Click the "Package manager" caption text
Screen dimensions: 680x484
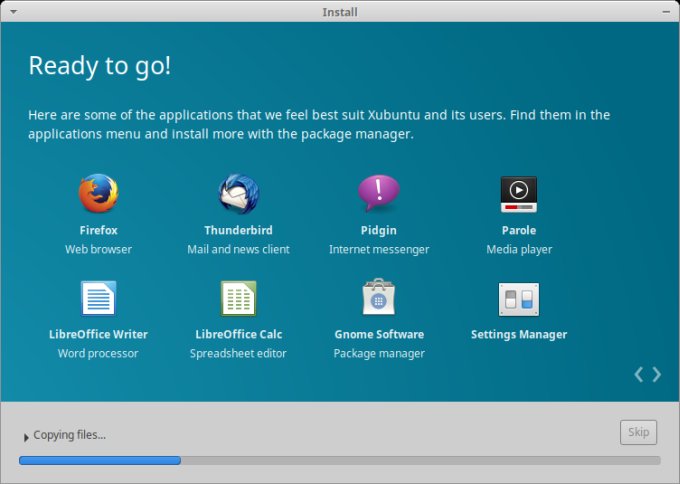coord(378,353)
